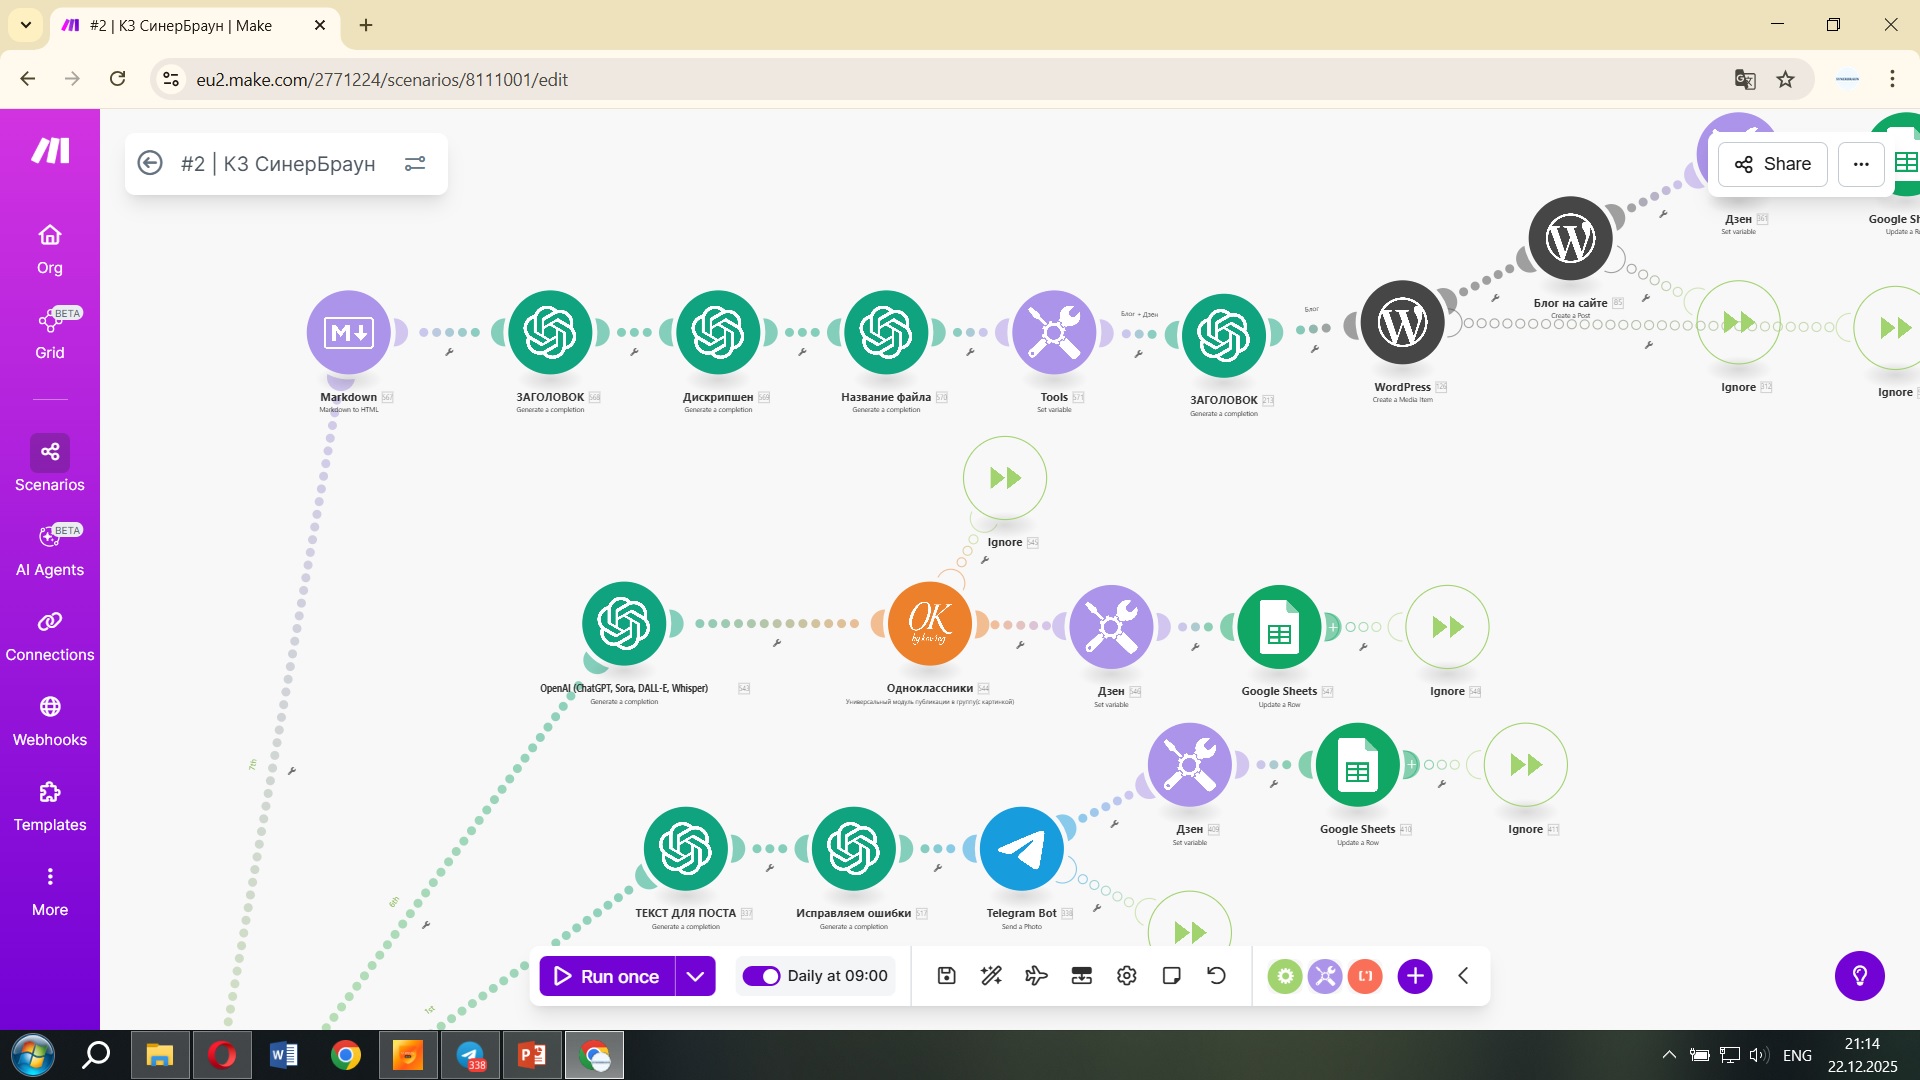Select the Telegram Bot module
The image size is (1920, 1080).
tap(1022, 849)
